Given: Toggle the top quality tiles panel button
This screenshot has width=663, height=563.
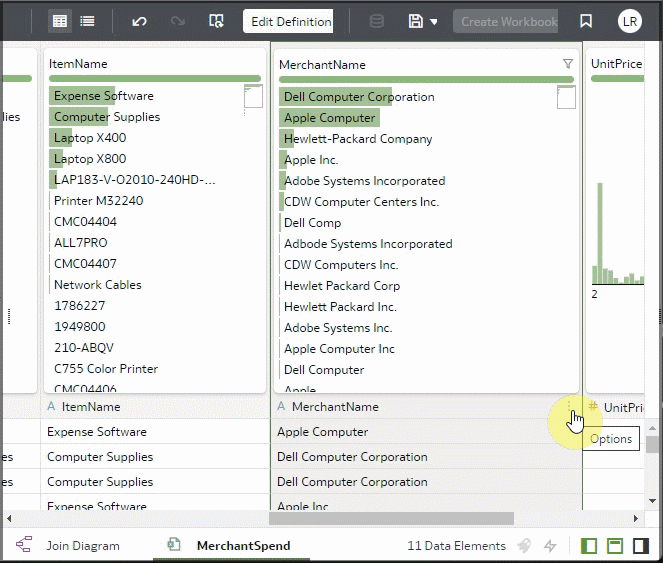Looking at the screenshot, I should pyautogui.click(x=616, y=546).
